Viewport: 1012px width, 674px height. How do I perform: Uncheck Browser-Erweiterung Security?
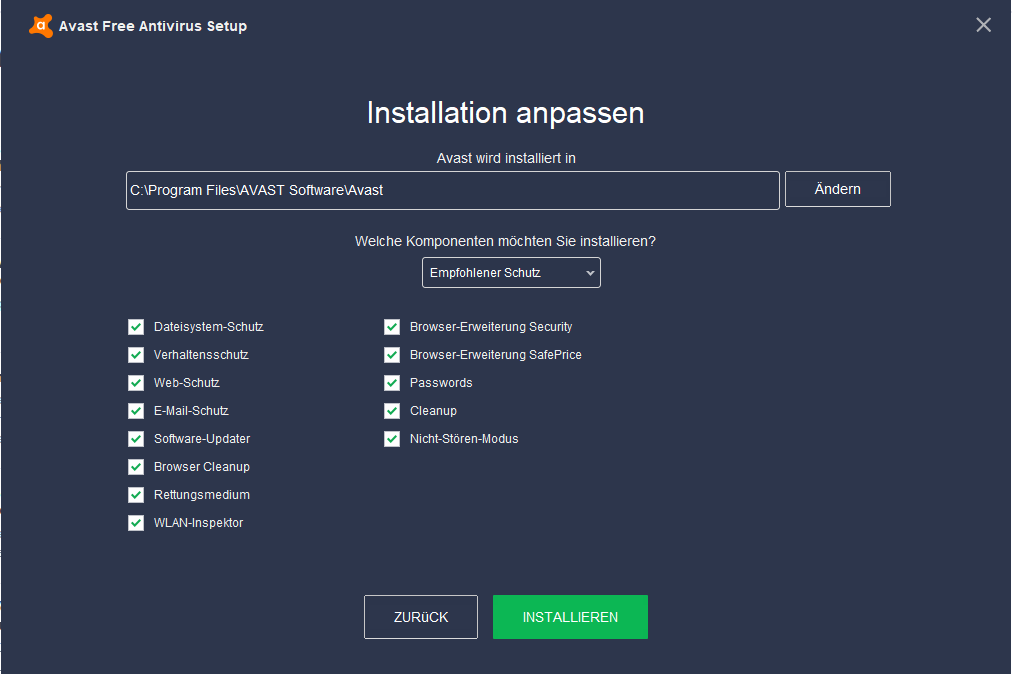pos(392,327)
